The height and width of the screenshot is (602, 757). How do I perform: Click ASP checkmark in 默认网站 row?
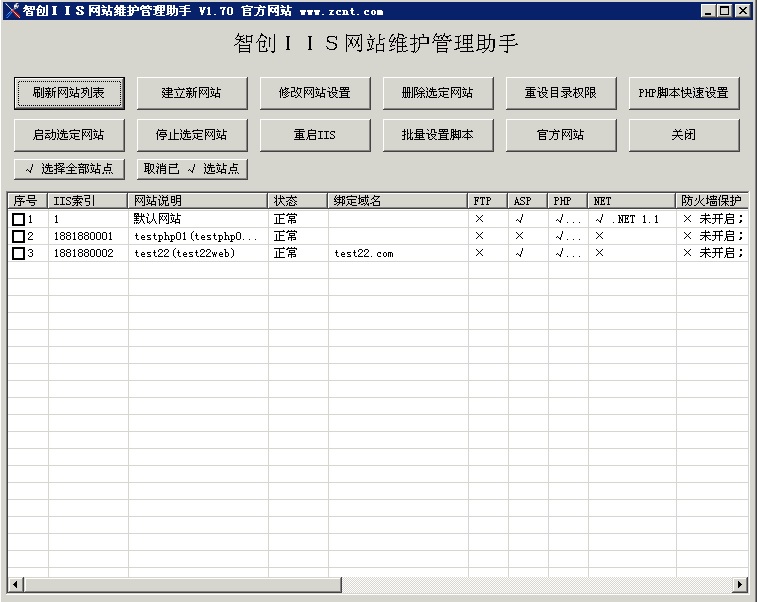point(519,219)
